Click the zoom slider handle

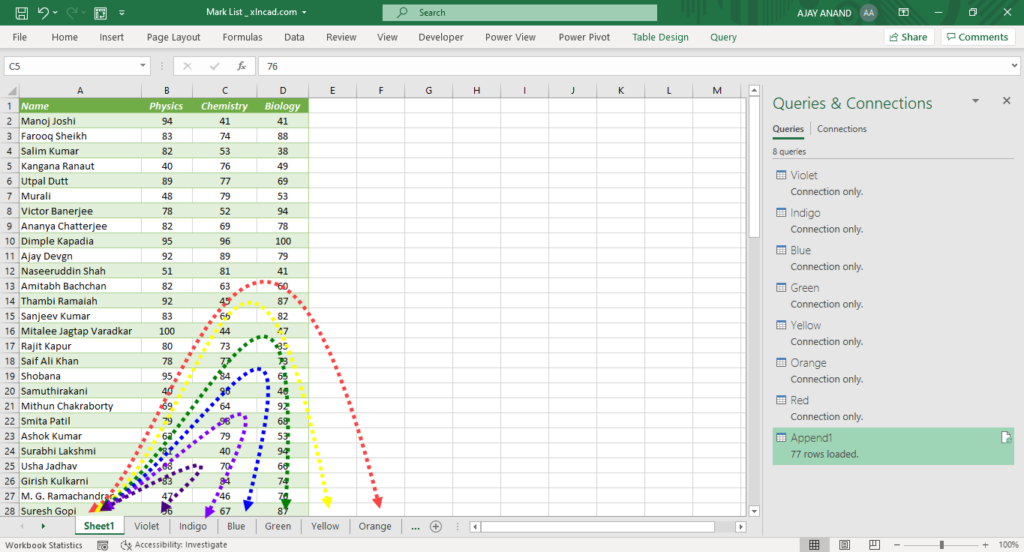(941, 545)
